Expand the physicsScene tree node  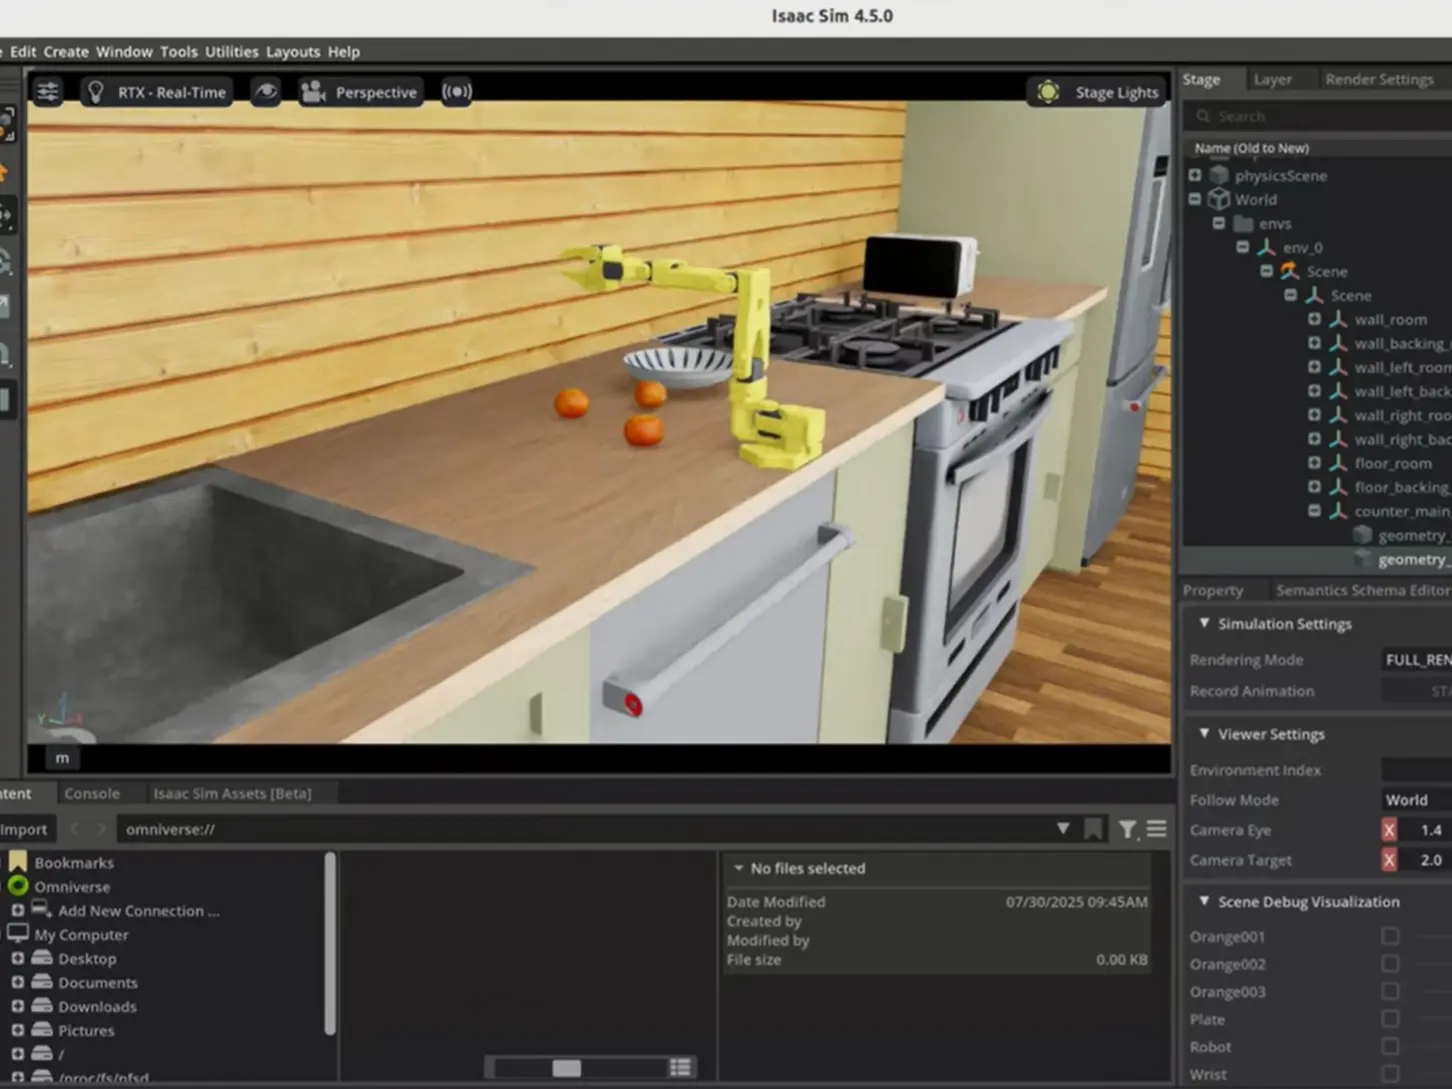(1195, 175)
